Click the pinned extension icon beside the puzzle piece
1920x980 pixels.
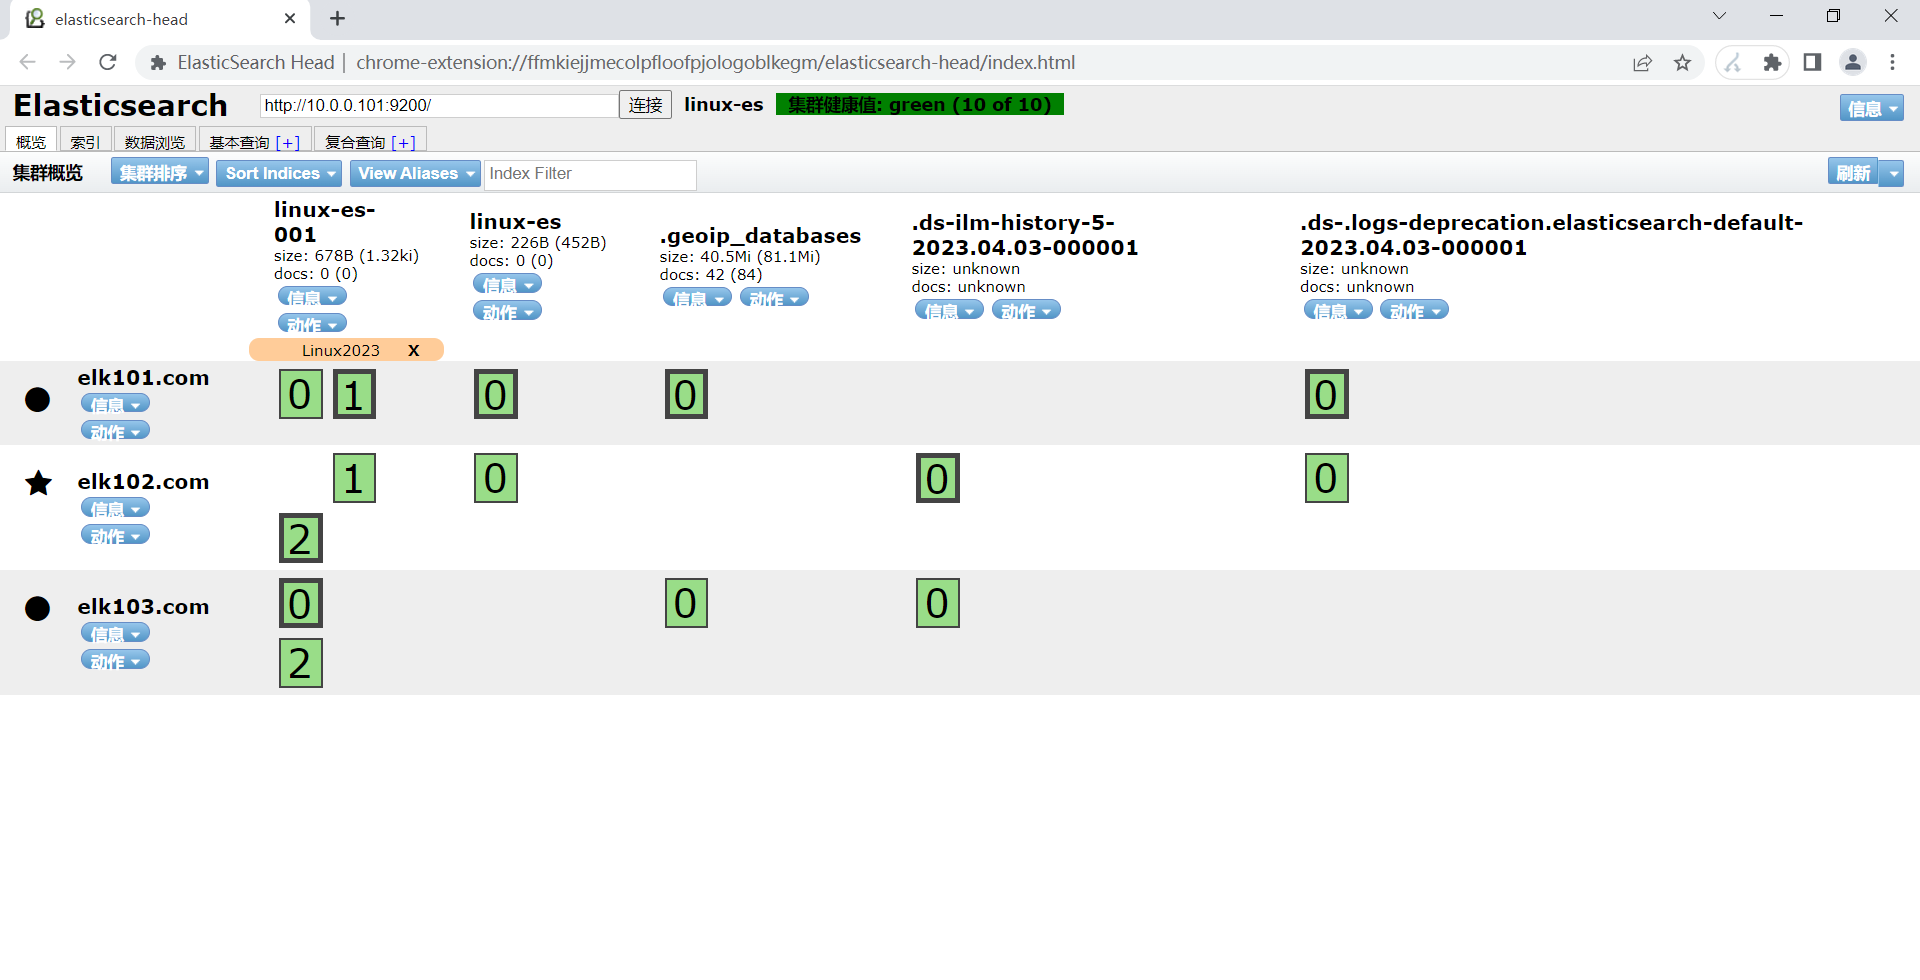click(x=1733, y=63)
